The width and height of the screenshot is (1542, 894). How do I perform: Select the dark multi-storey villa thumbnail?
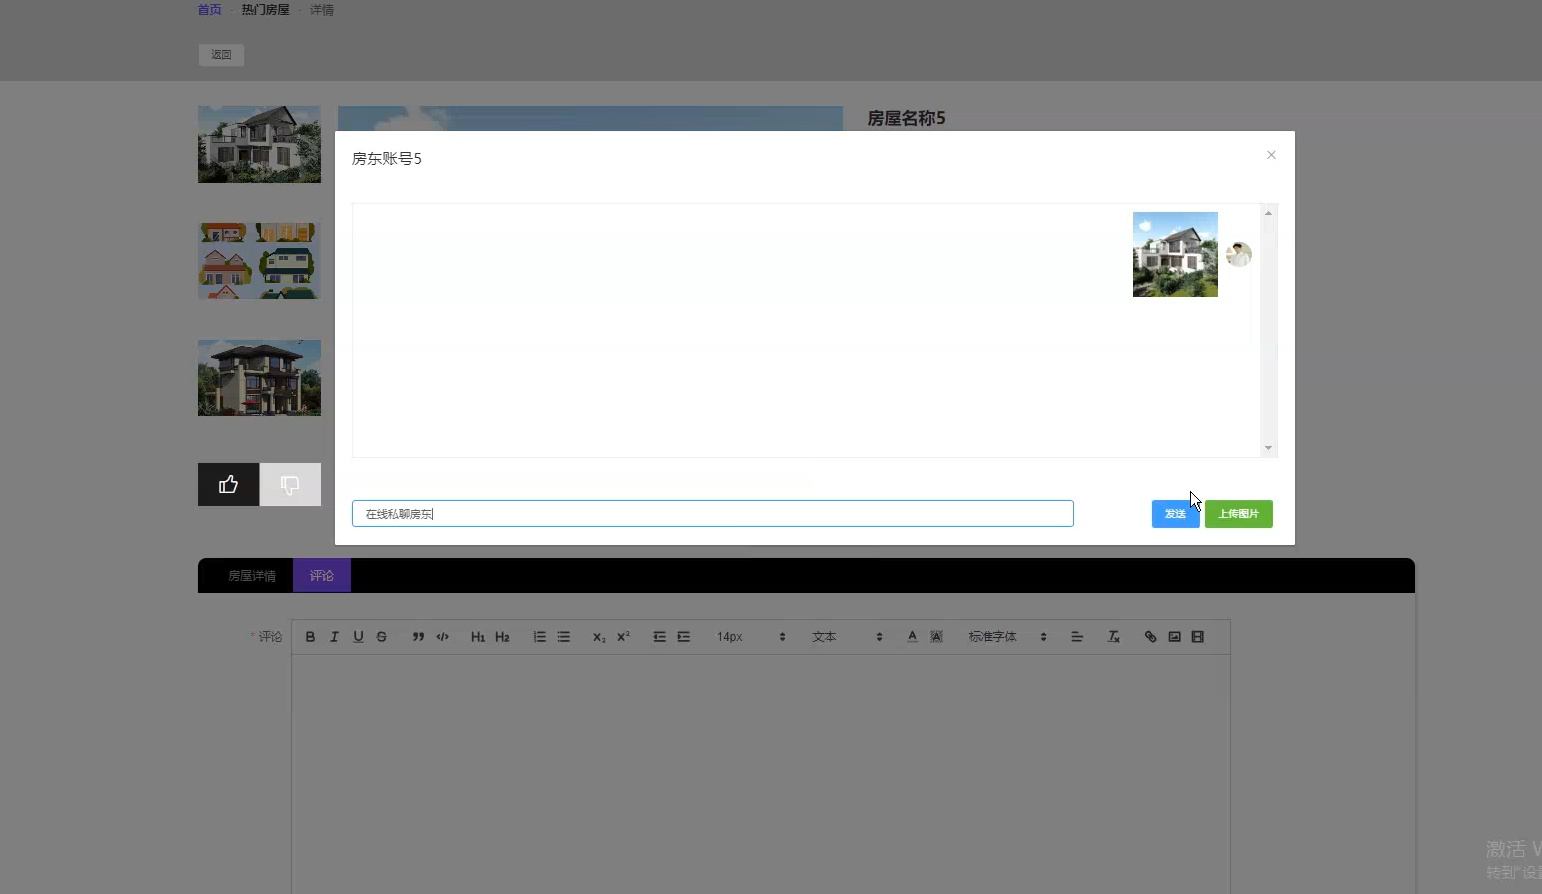[259, 378]
